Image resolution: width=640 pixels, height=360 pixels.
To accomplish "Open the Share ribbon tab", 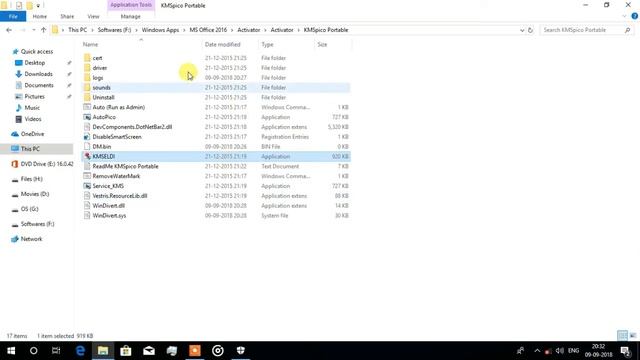I will 67,16.
